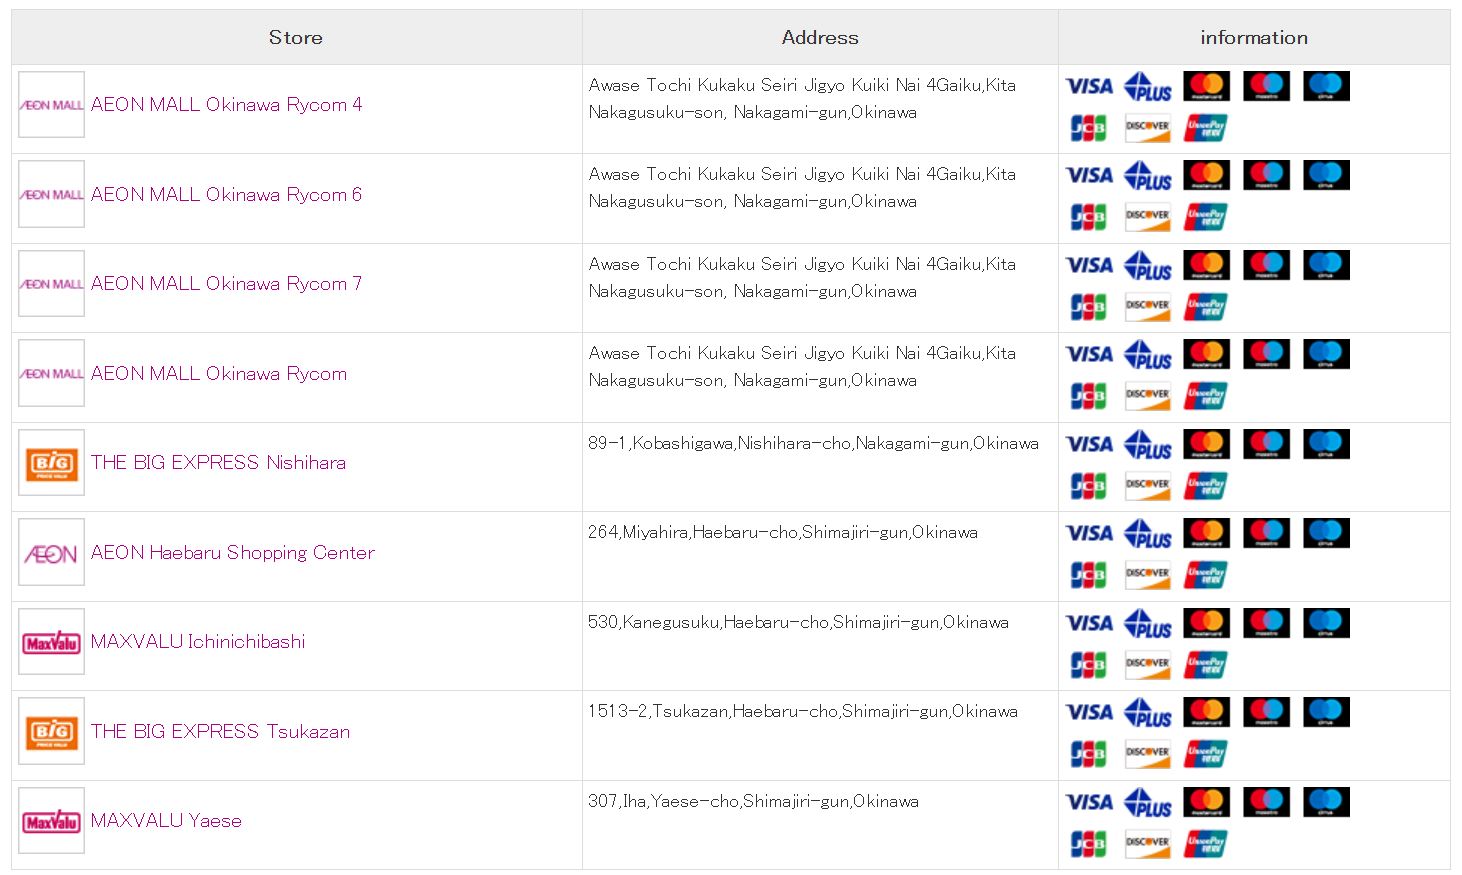
Task: Click the UnionPay icon in the MAXVALU Yaese row
Action: pos(1206,844)
